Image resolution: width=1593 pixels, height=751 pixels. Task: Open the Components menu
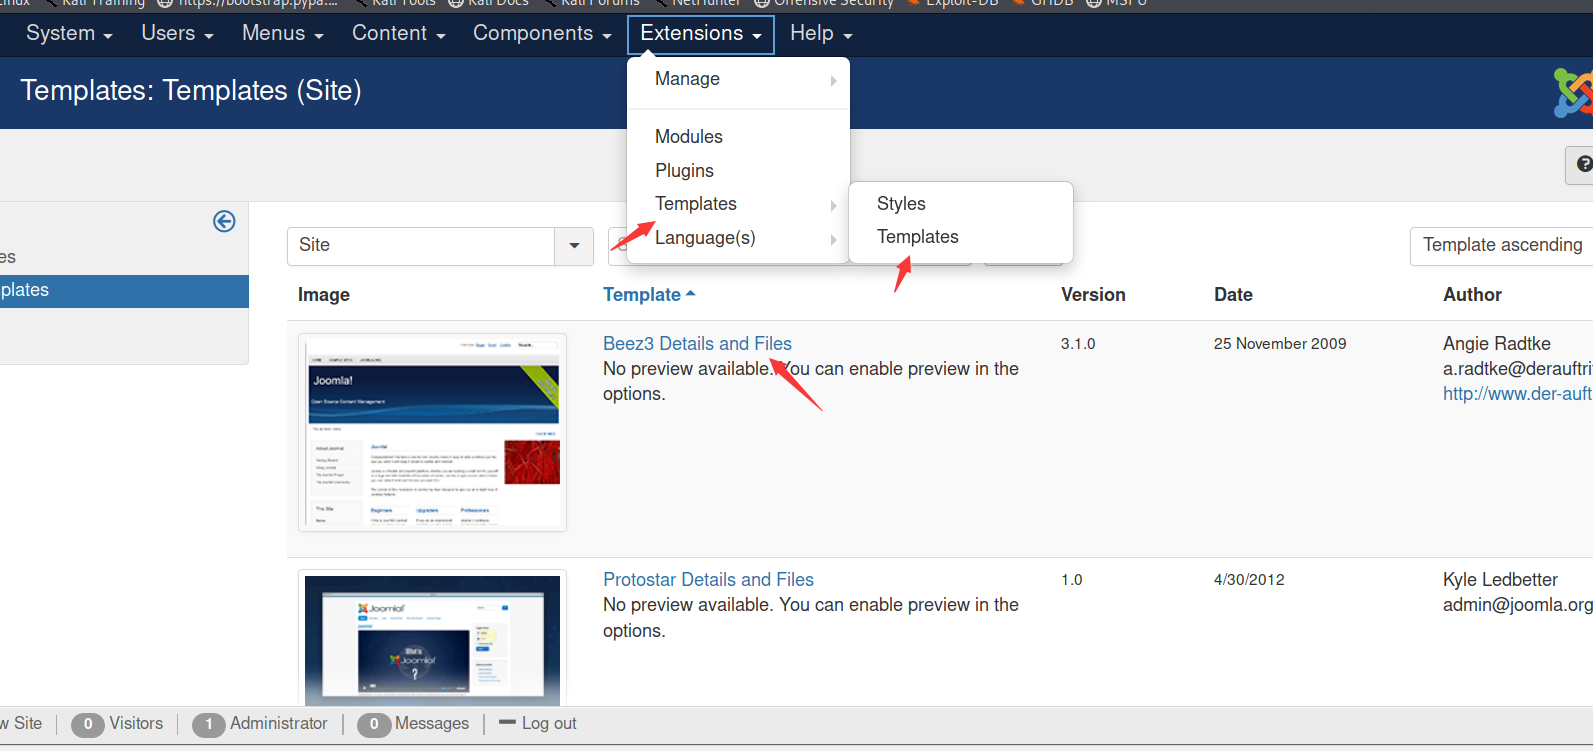point(542,33)
